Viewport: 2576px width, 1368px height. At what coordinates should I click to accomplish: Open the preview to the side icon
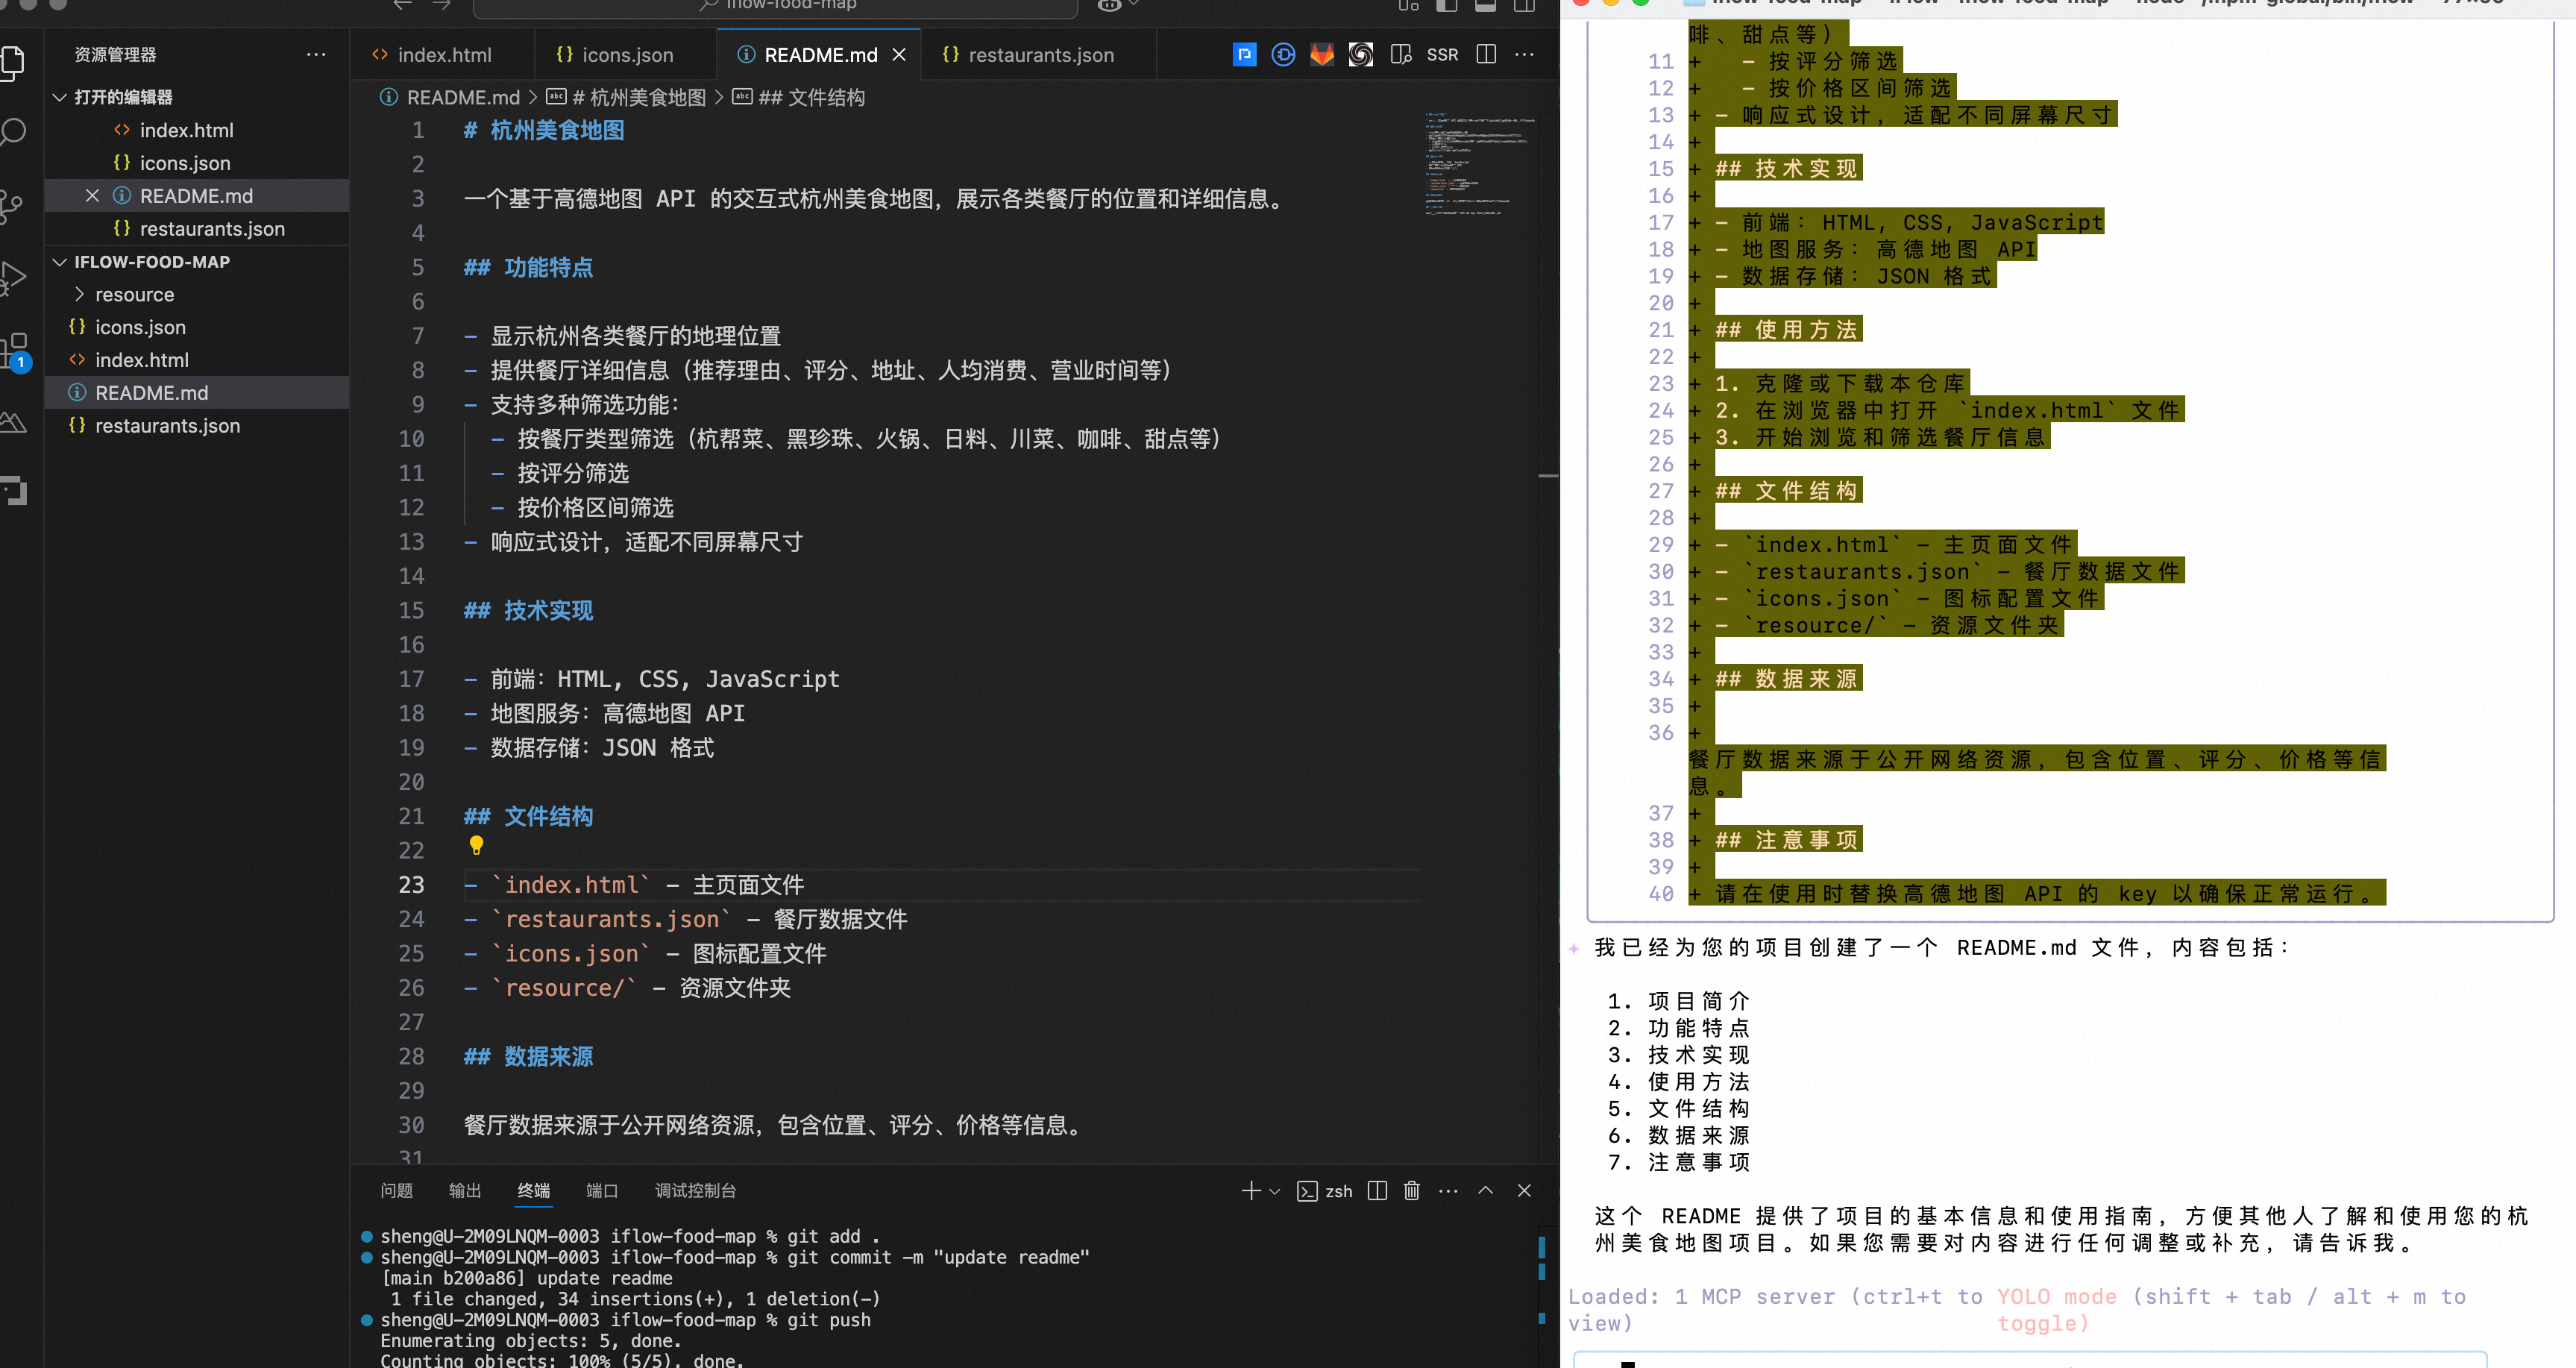(x=1400, y=55)
